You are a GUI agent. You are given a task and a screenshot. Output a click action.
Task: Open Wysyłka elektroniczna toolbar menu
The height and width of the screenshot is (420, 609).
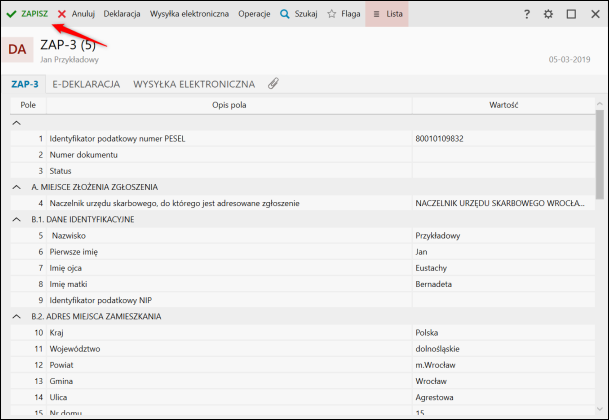point(189,14)
